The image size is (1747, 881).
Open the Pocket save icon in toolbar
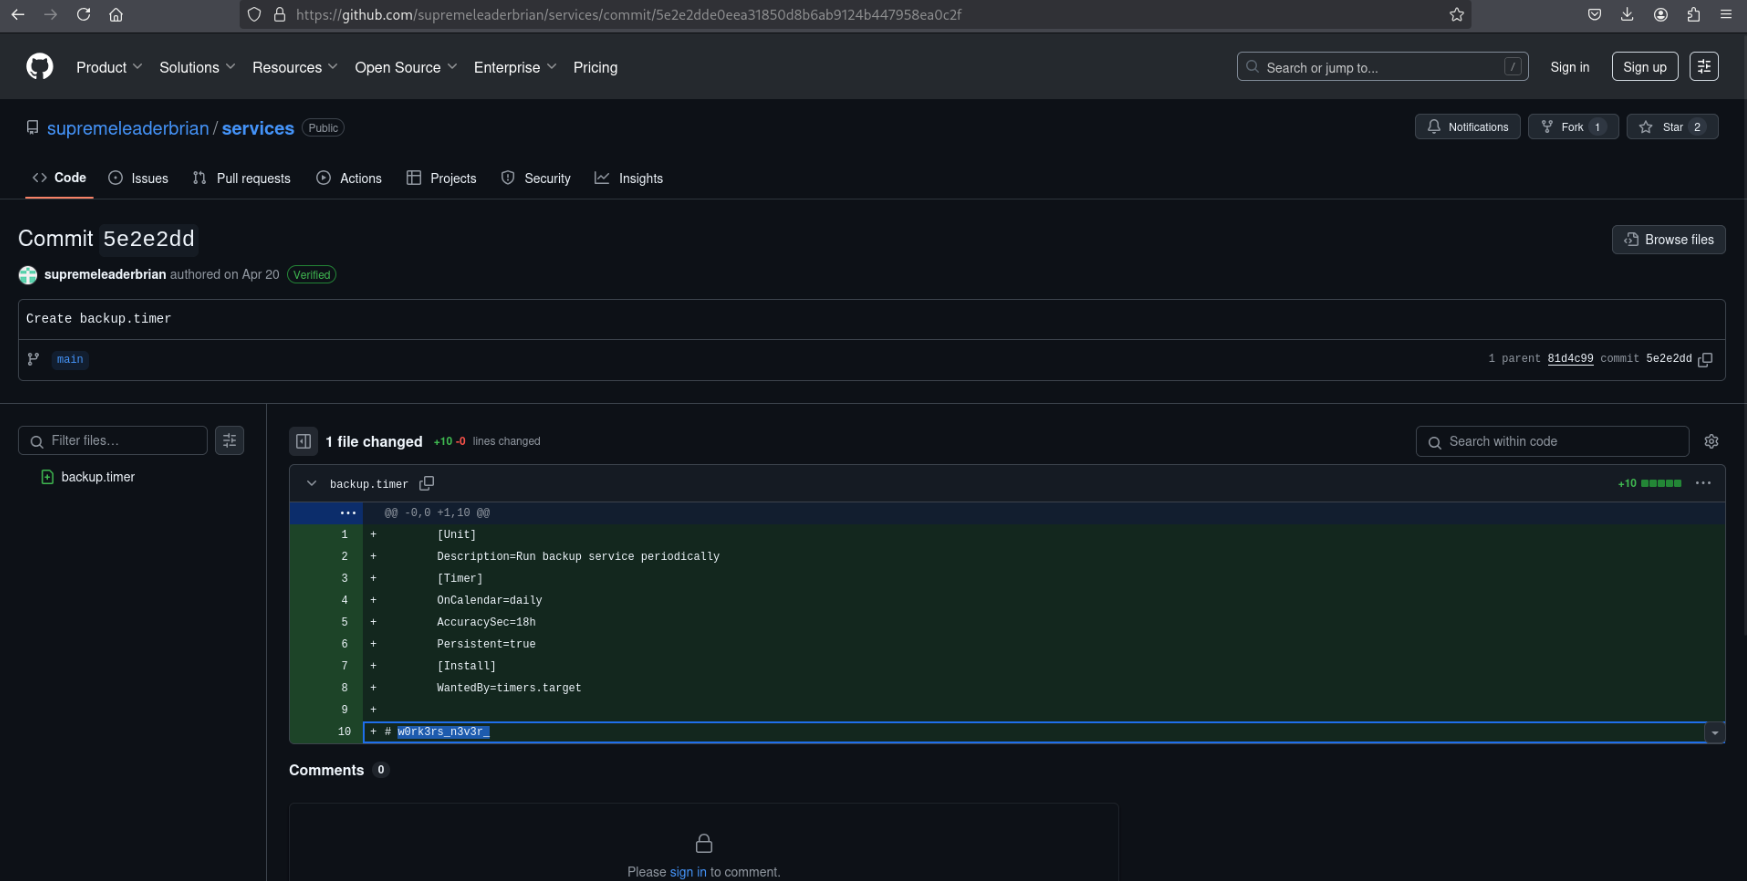(1594, 15)
